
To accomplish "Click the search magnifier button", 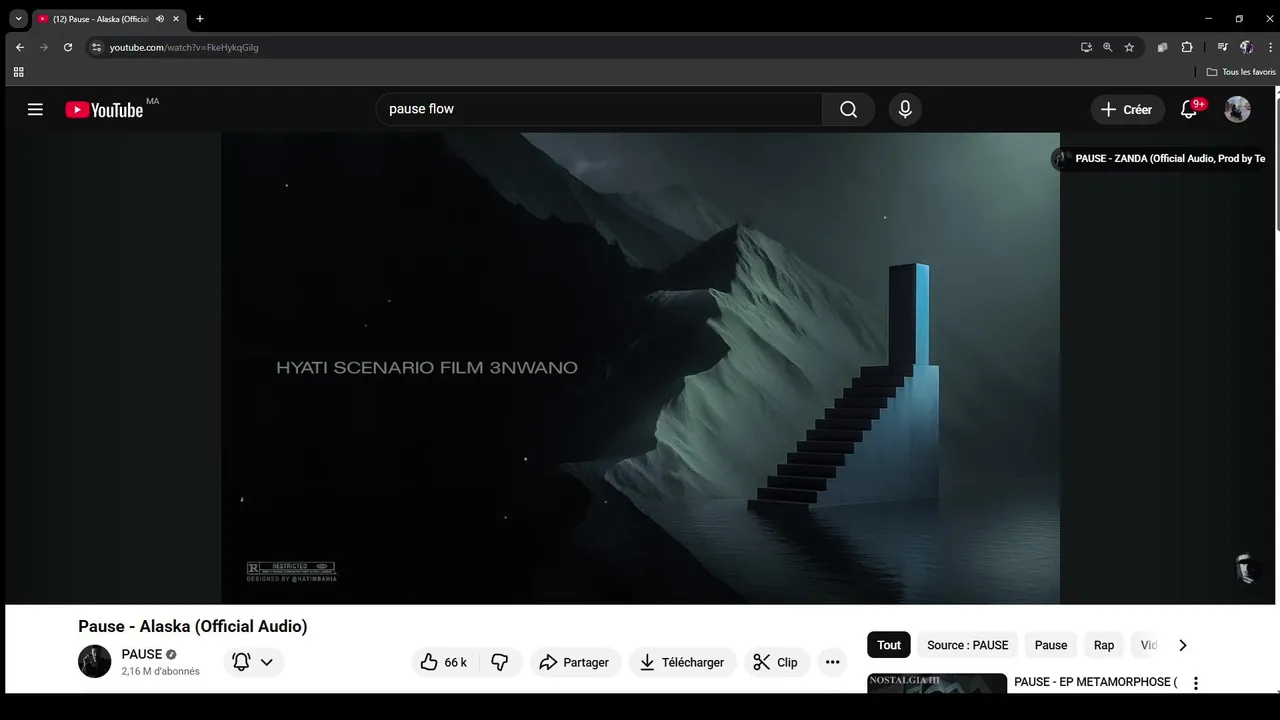I will click(x=848, y=110).
